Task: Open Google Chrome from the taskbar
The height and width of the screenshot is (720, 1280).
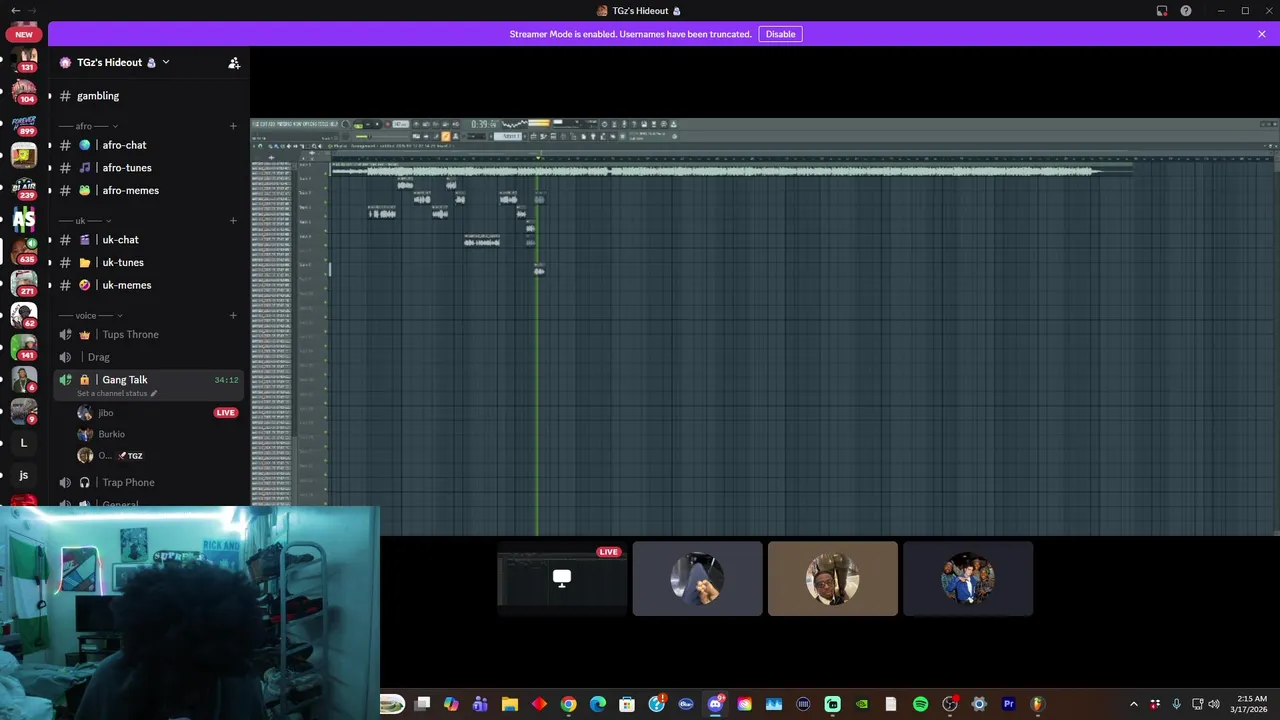Action: 568,704
